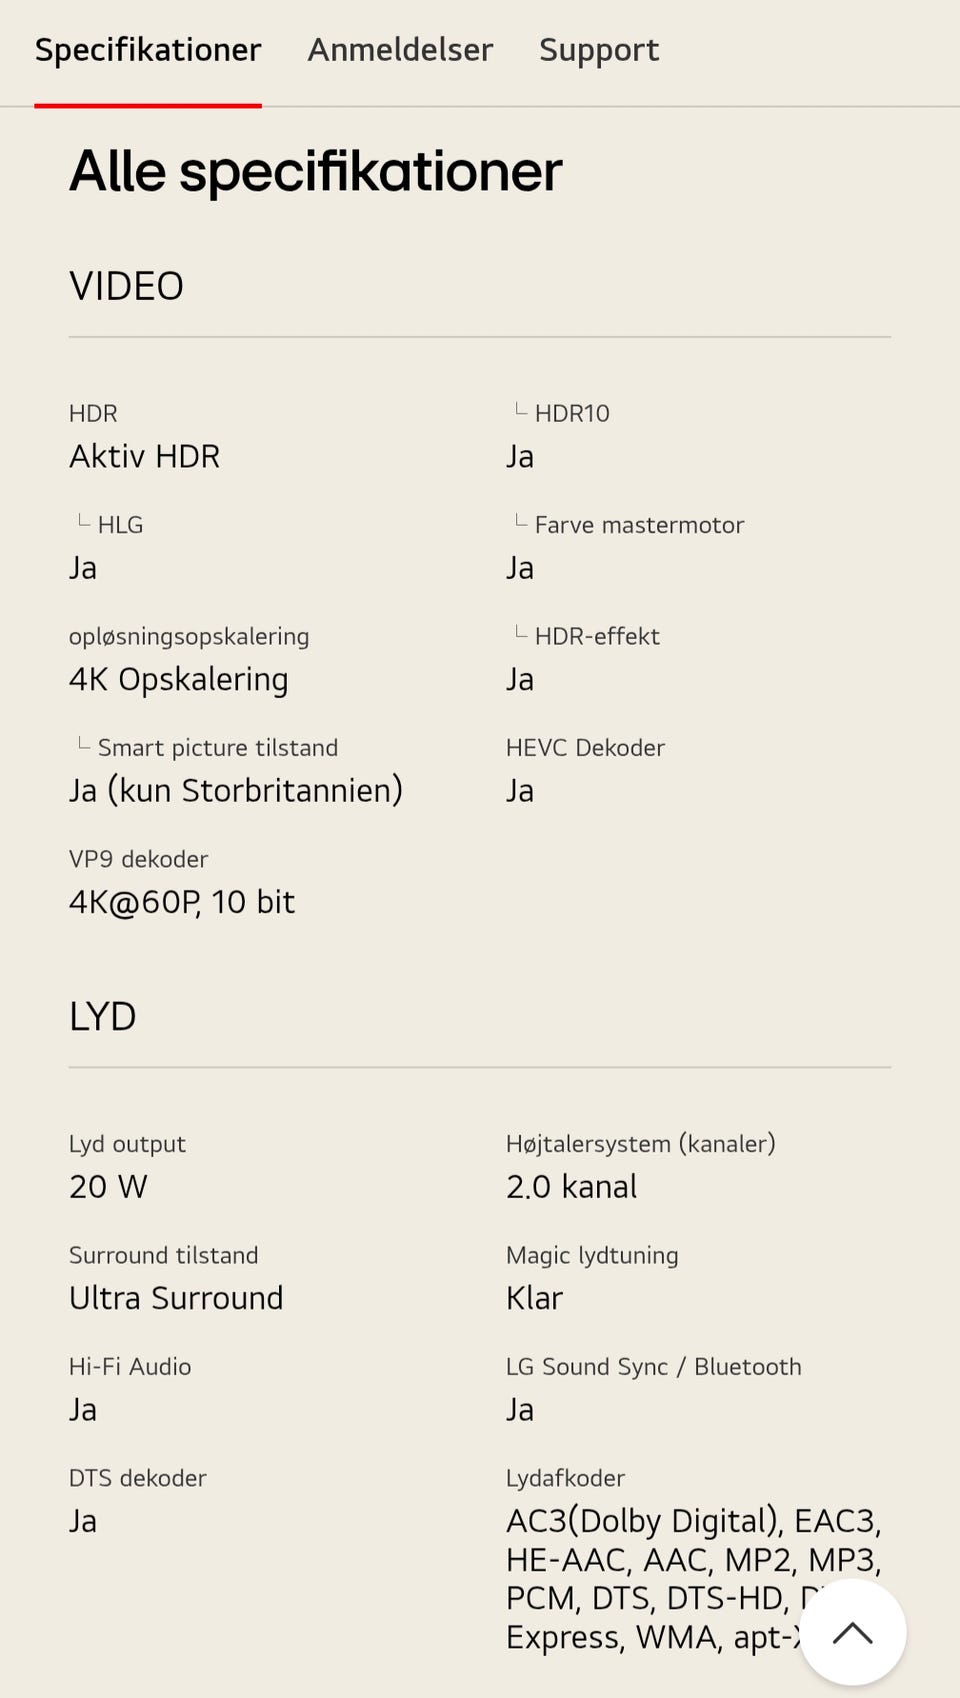The width and height of the screenshot is (960, 1698).
Task: Click the 4K@60P, 10 bit value
Action: [181, 902]
